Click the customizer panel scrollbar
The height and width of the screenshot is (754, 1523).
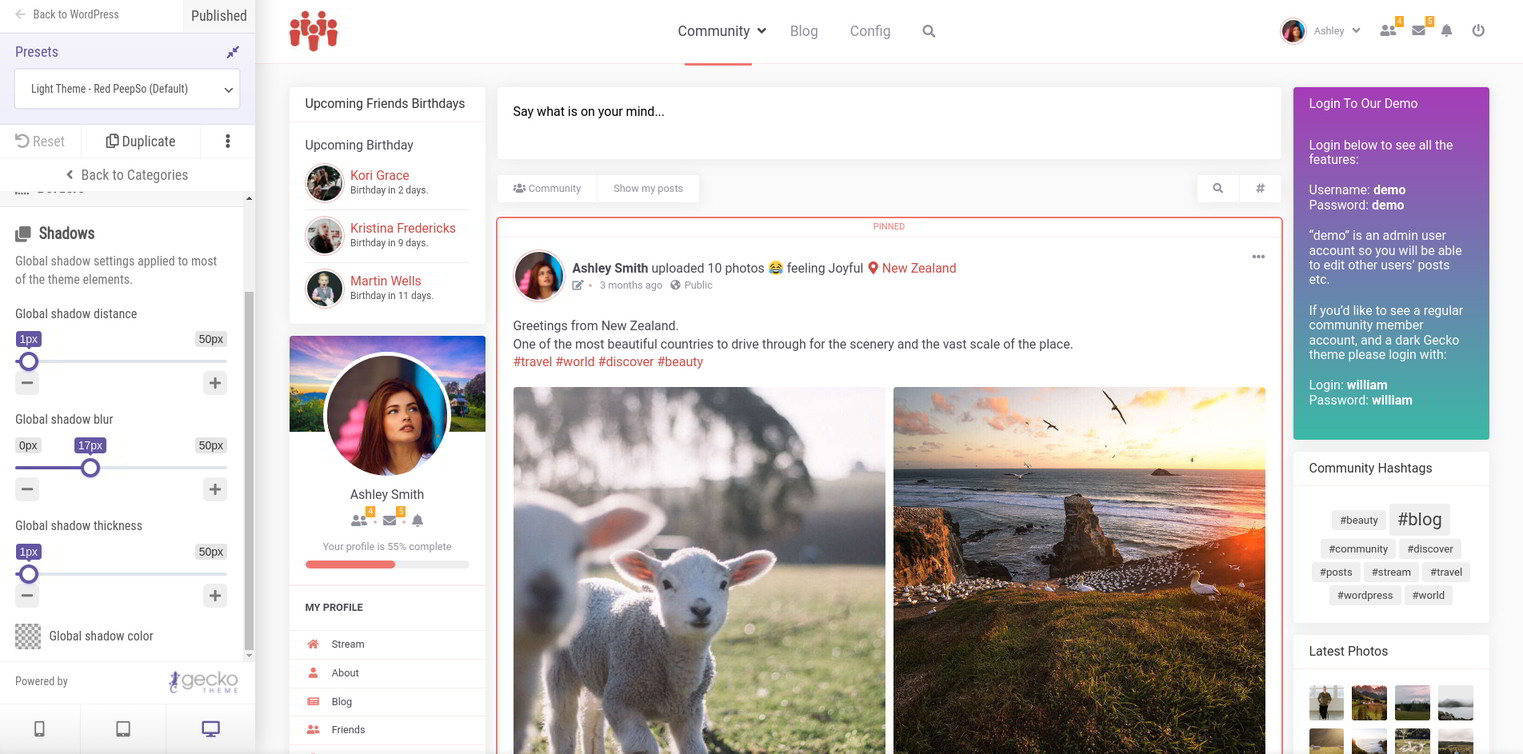pyautogui.click(x=249, y=470)
